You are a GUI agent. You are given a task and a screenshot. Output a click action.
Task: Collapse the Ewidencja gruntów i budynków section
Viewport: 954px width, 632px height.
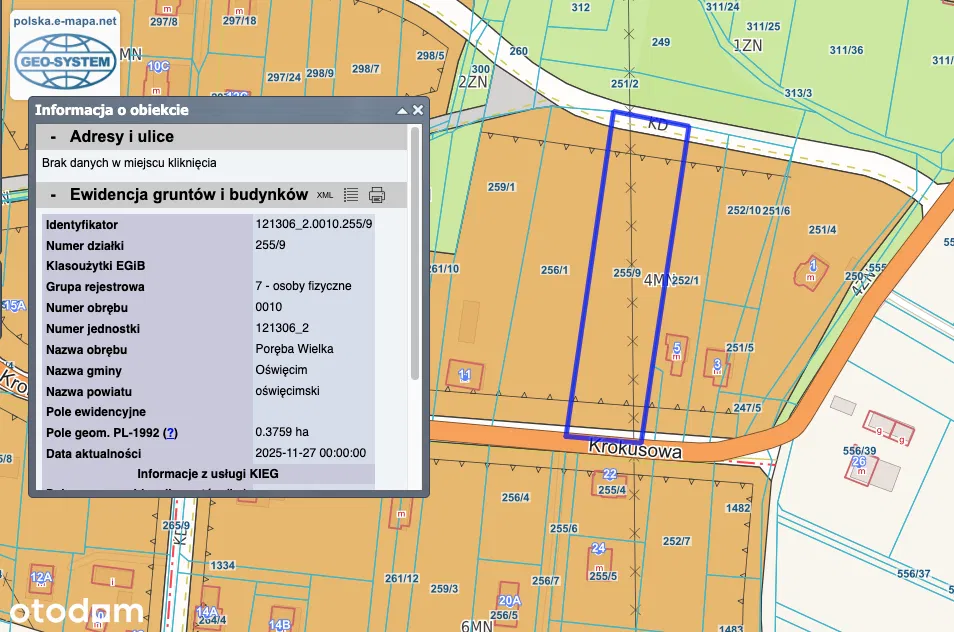pos(52,194)
